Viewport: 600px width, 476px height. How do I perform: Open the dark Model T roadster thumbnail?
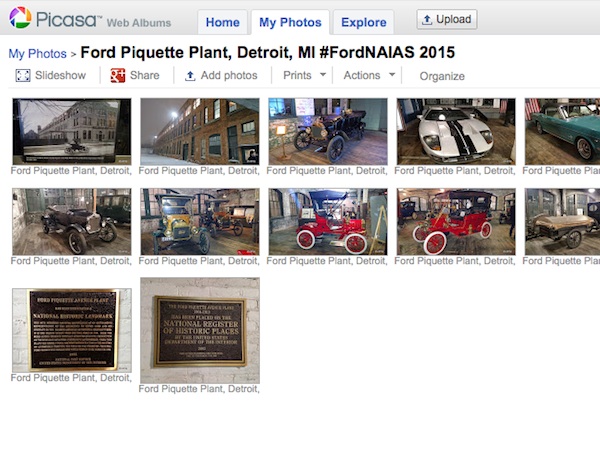72,222
